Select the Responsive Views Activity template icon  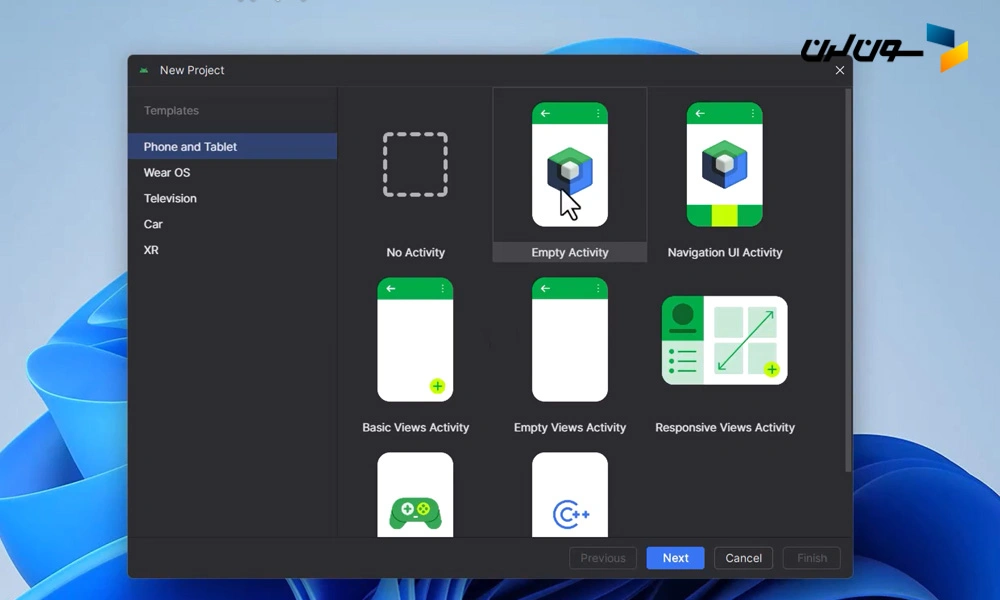(724, 340)
